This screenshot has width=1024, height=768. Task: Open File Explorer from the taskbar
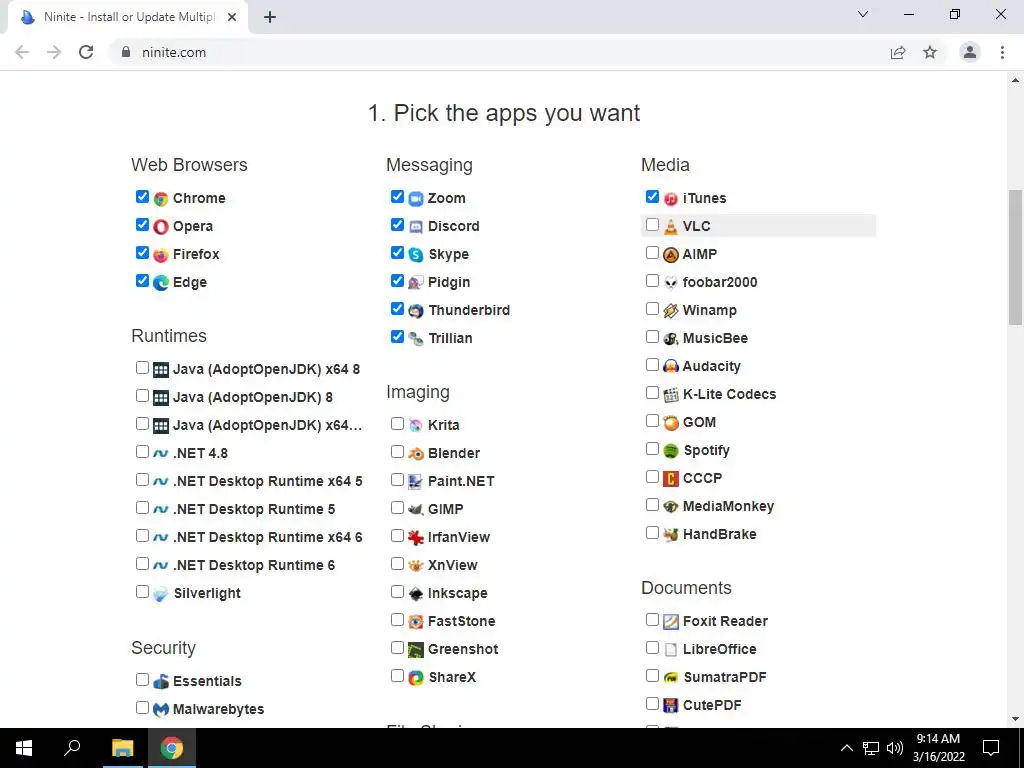[x=122, y=748]
